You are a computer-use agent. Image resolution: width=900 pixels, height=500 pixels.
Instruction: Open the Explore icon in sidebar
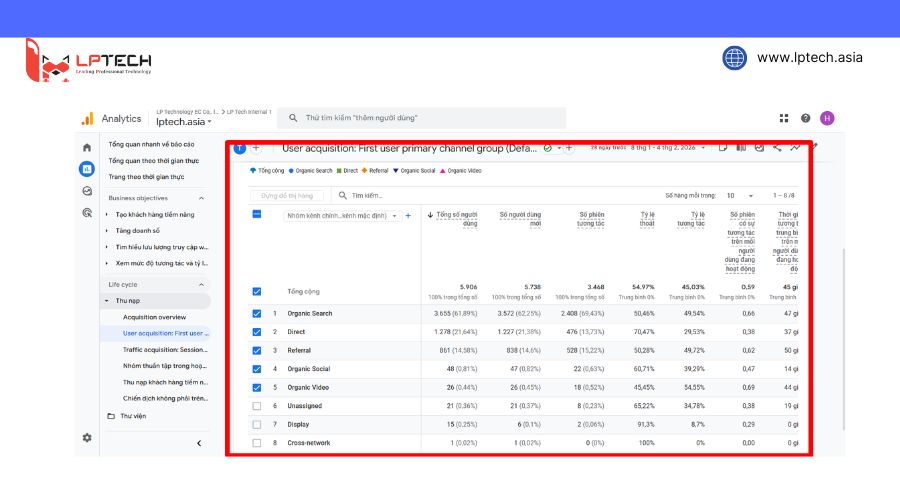click(87, 191)
